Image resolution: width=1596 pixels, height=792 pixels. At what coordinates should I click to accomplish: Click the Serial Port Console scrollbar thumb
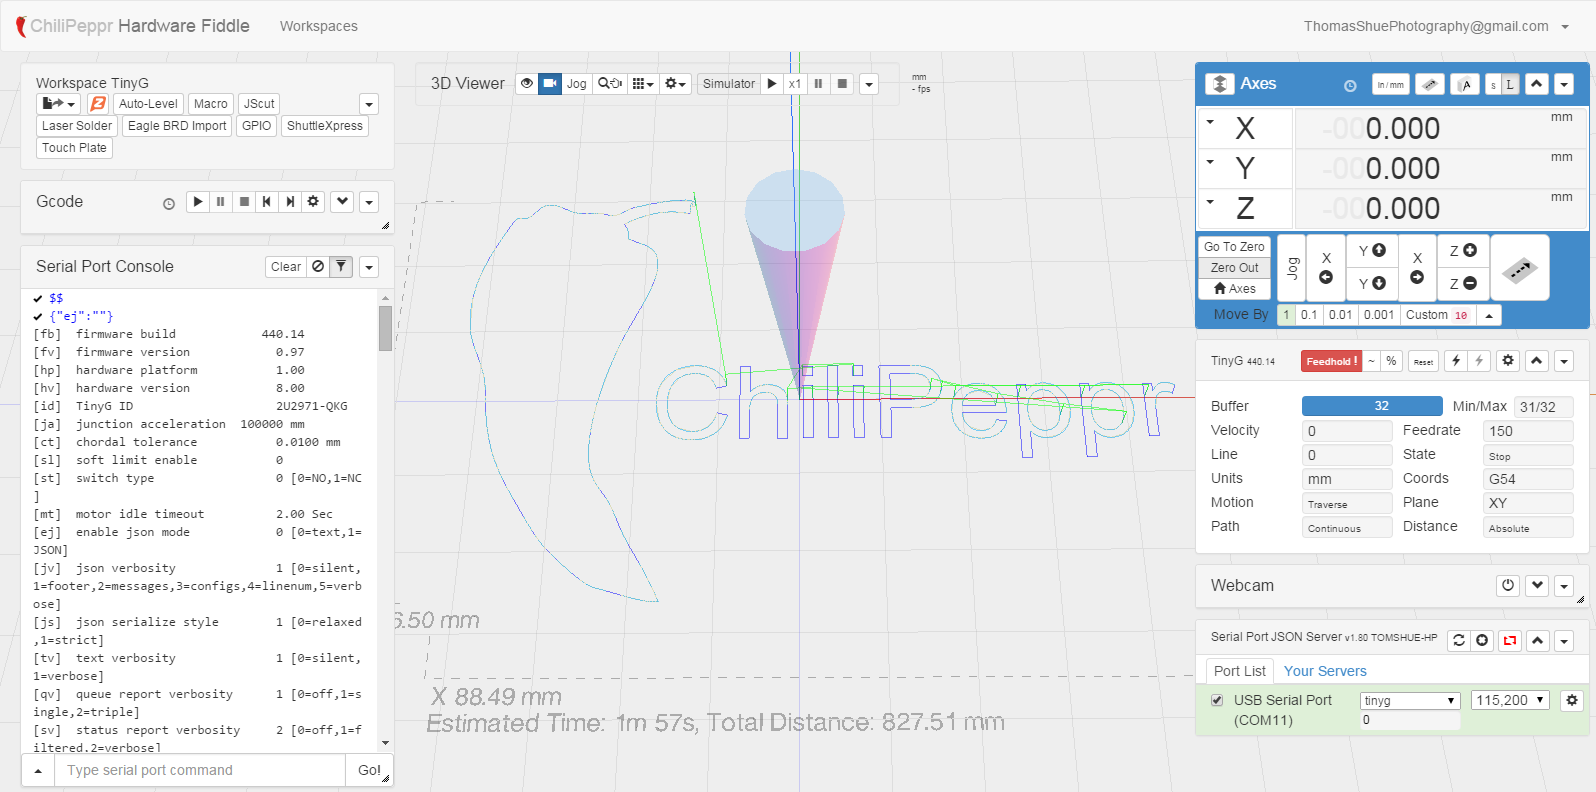tap(385, 328)
